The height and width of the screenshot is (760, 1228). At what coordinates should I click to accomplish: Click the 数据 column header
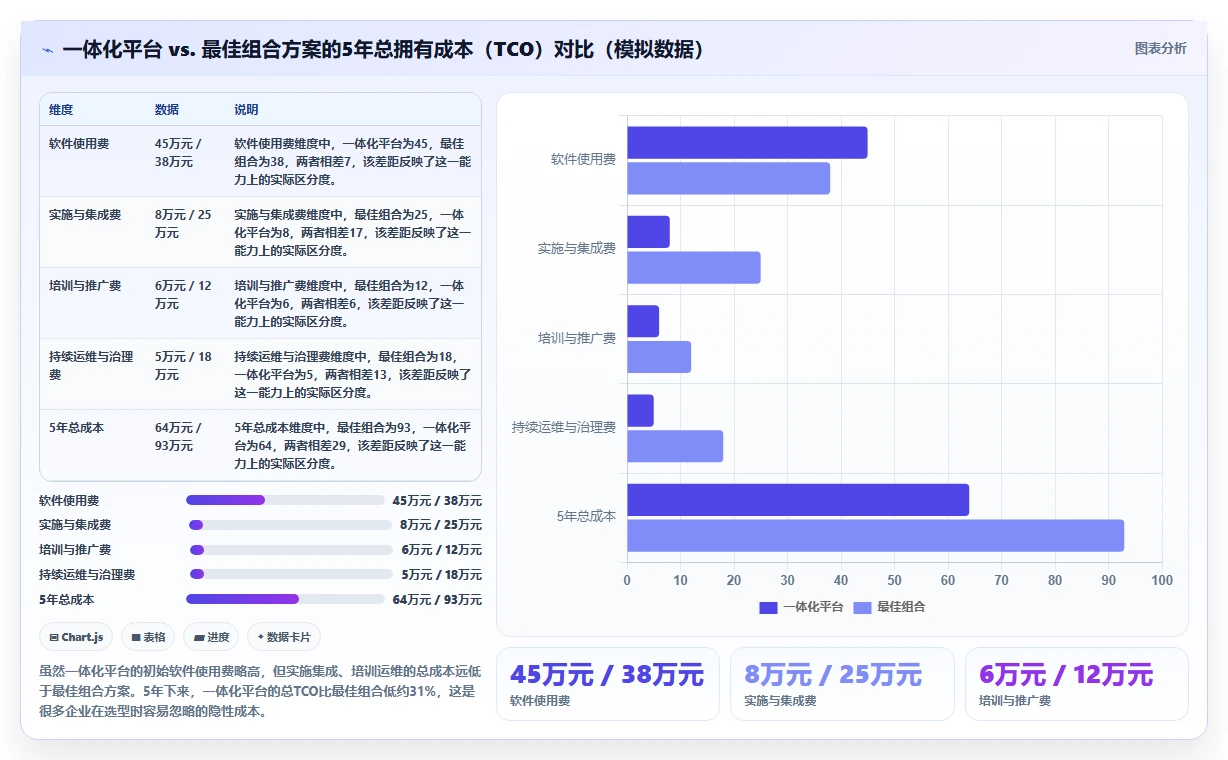(x=167, y=110)
